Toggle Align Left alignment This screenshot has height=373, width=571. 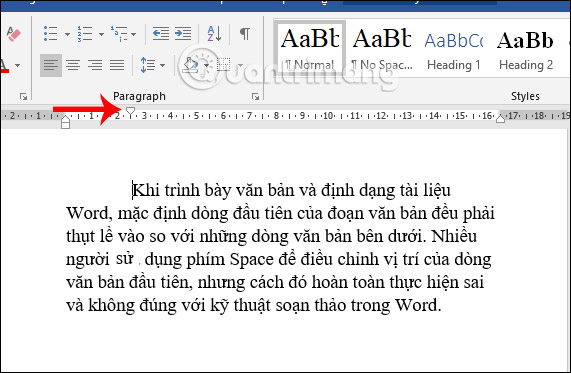click(x=51, y=65)
